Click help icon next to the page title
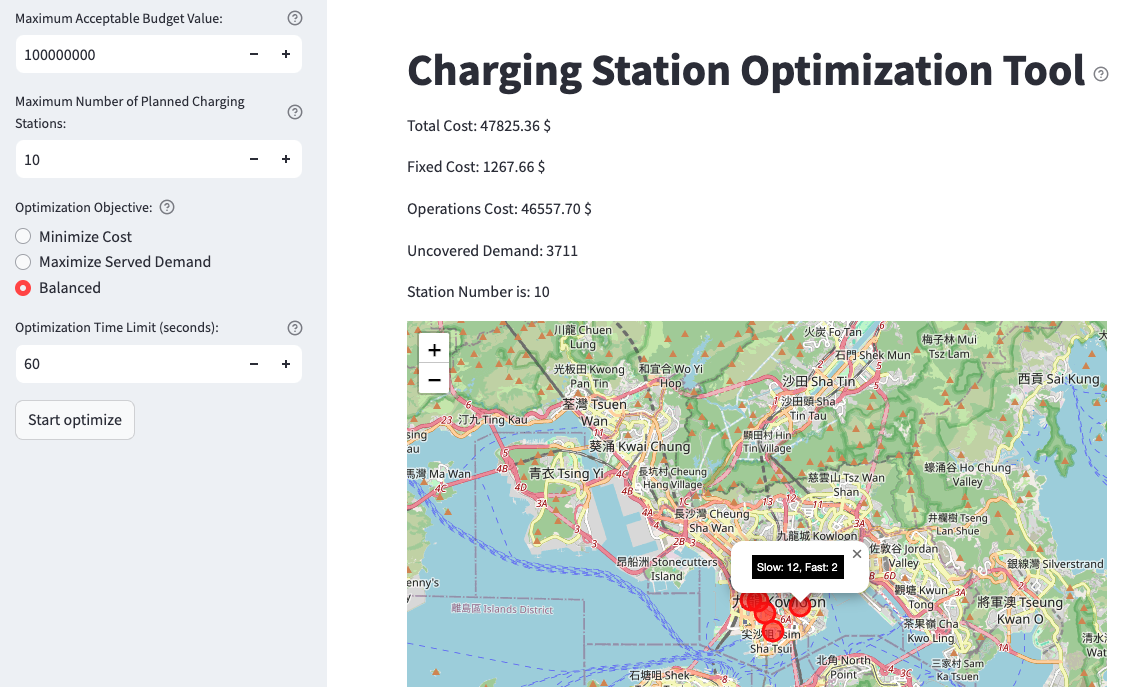The image size is (1138, 687). click(1101, 74)
